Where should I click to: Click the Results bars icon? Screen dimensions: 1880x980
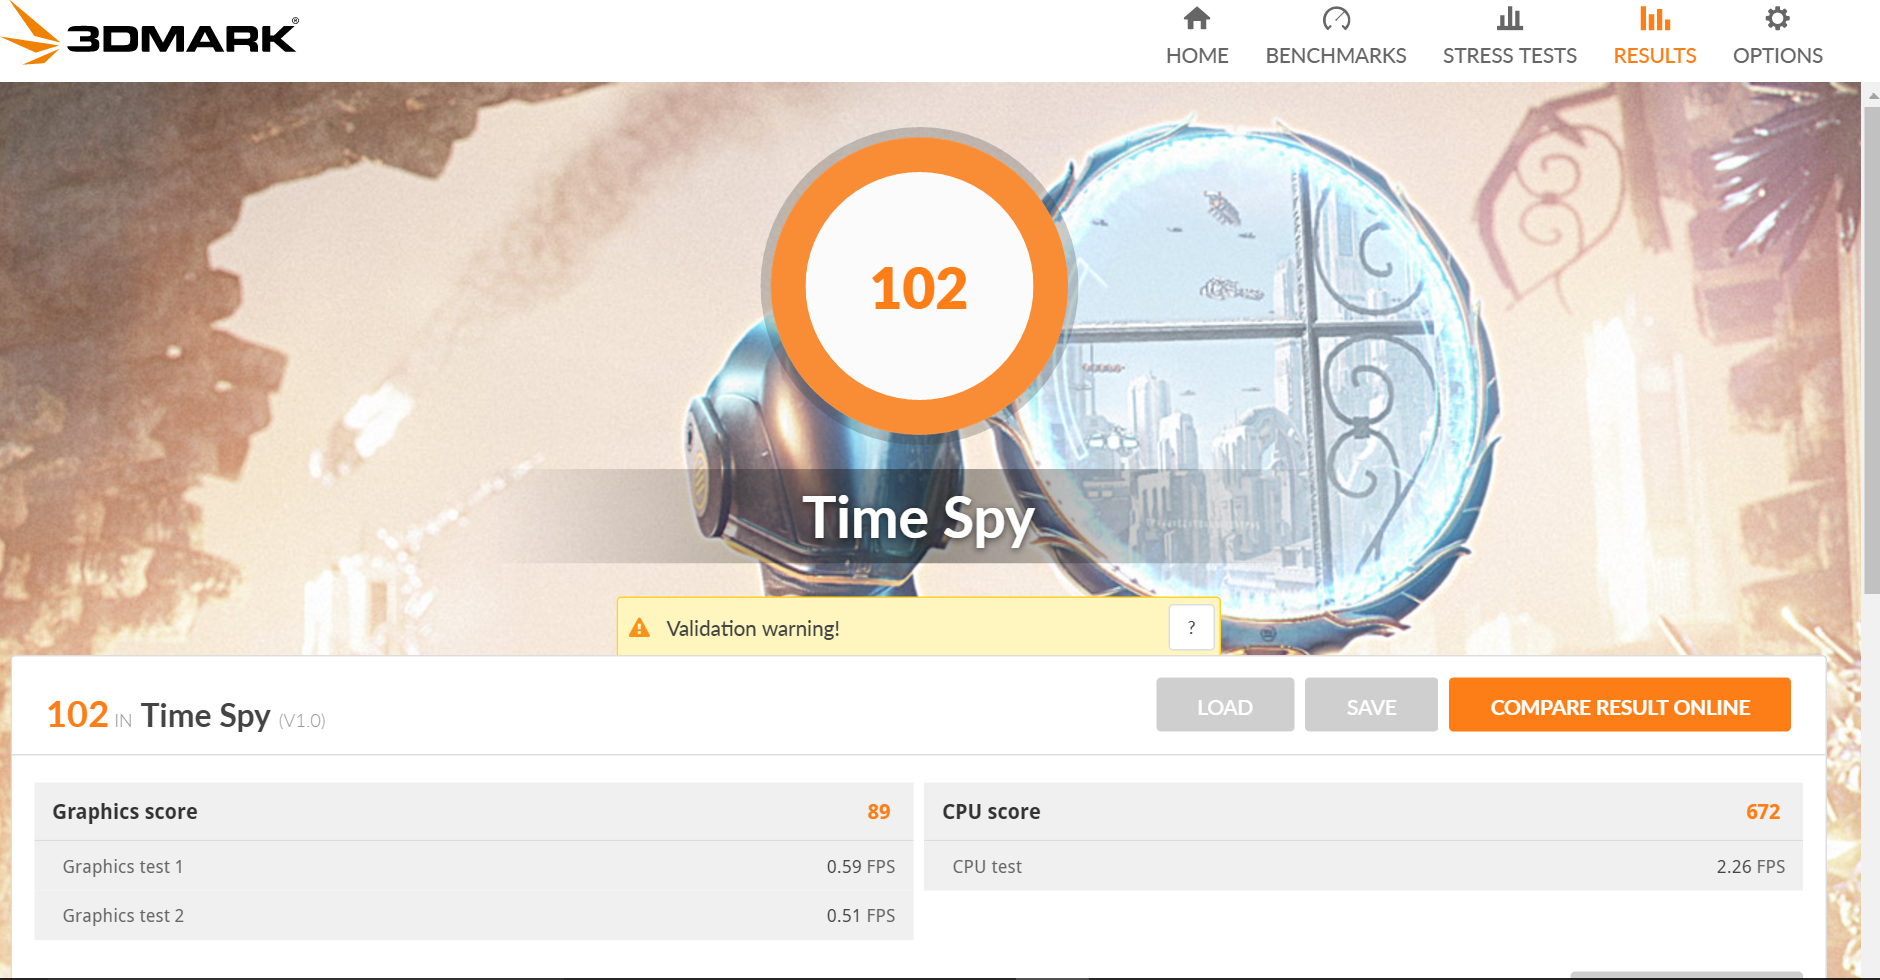click(x=1655, y=19)
